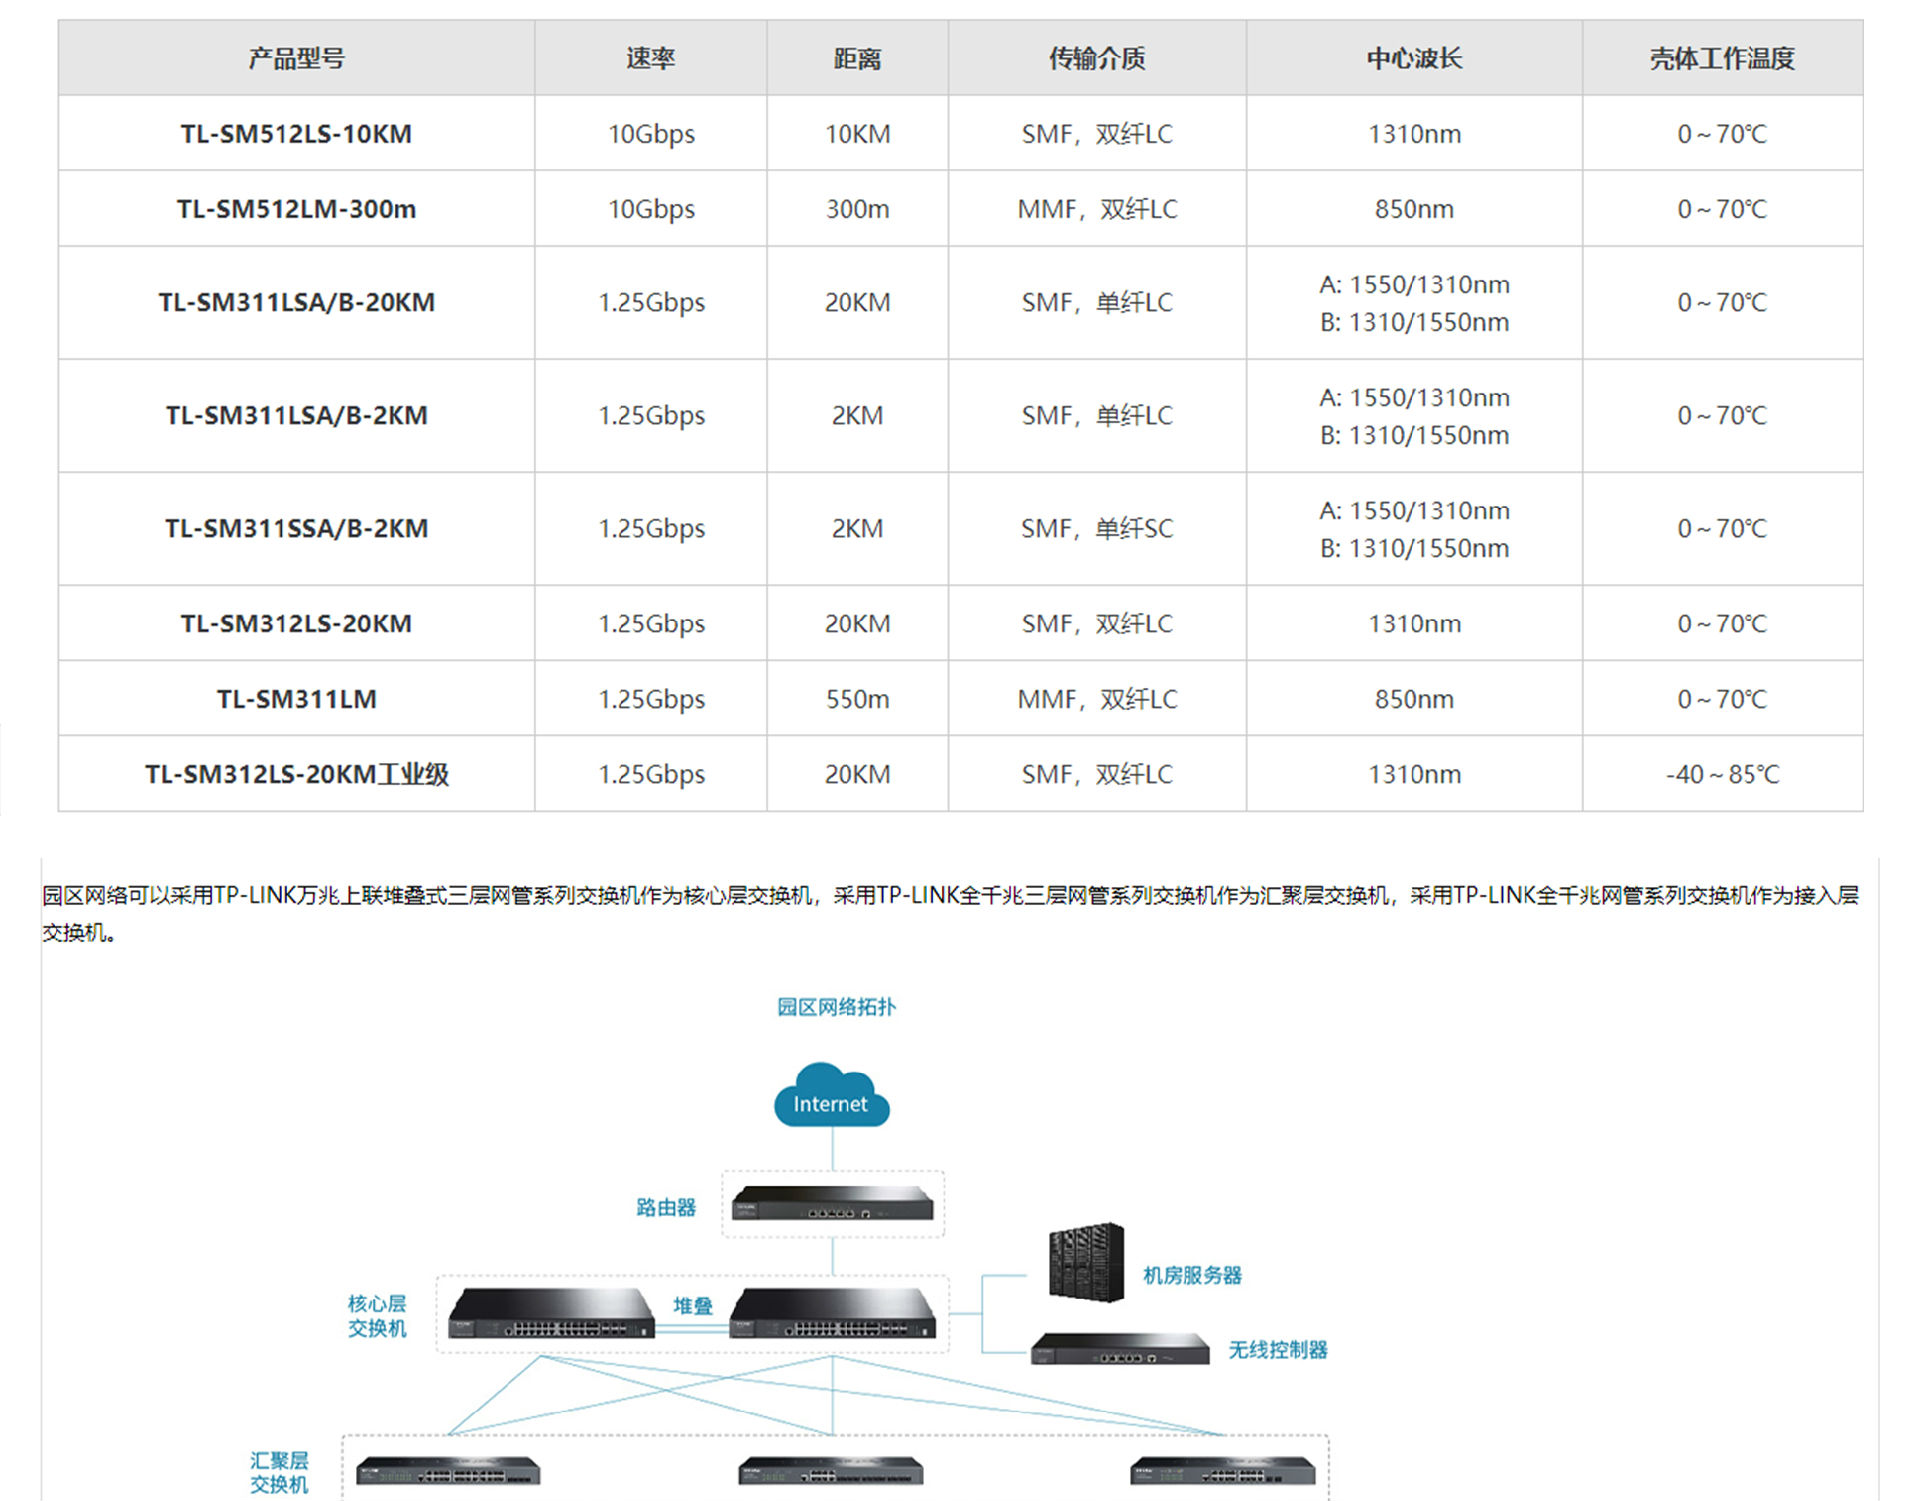This screenshot has width=1920, height=1501.
Task: Click 0～70℃ in the TL-SM512LS-10KM row
Action: [1722, 133]
